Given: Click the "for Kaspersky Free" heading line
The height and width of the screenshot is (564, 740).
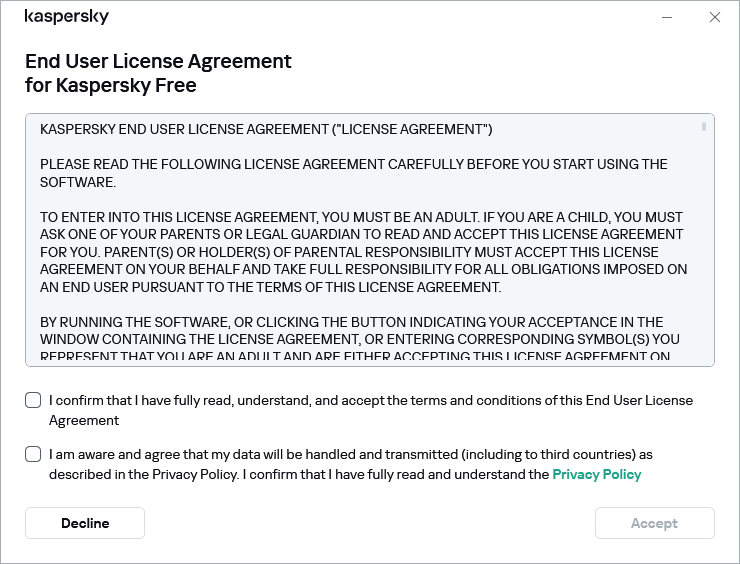Looking at the screenshot, I should pyautogui.click(x=110, y=85).
